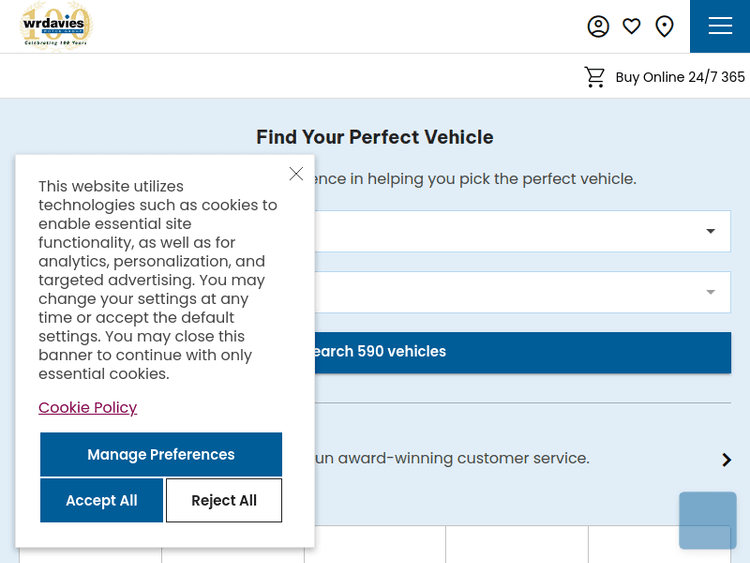
Task: Go to homepage via wrdavies logo
Action: click(55, 26)
